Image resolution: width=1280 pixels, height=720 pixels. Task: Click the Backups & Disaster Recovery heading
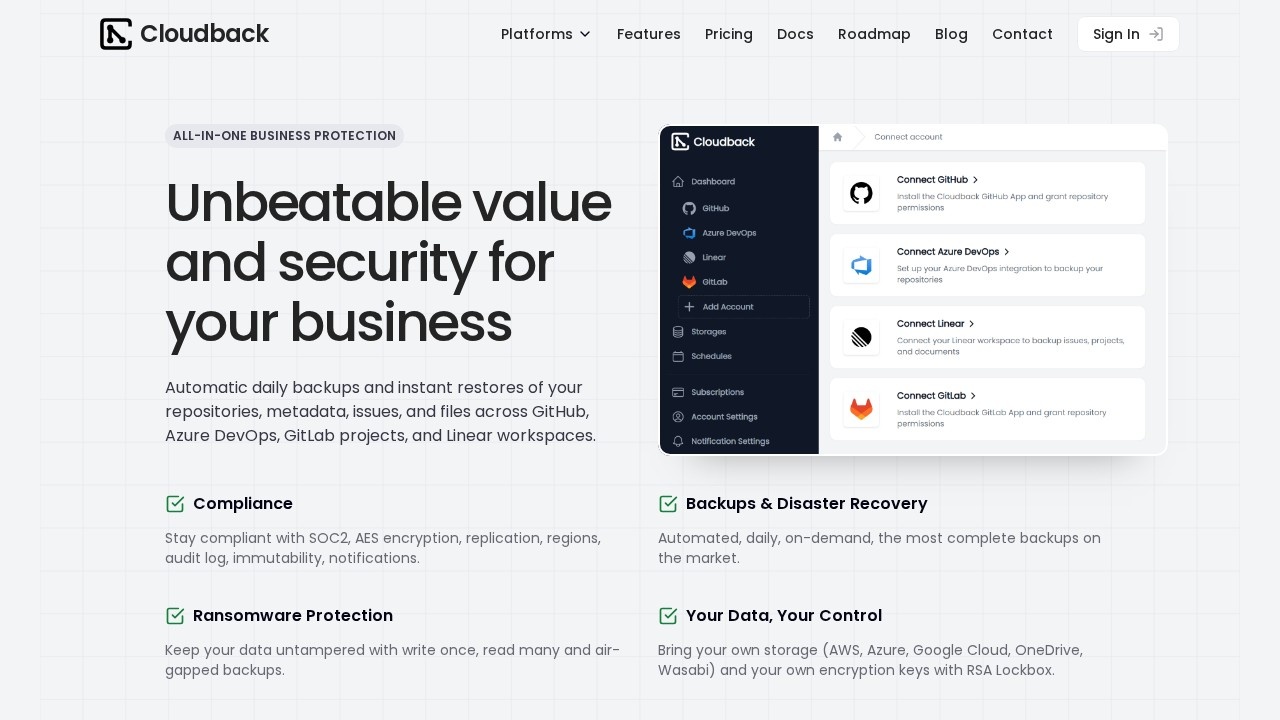[x=807, y=504]
